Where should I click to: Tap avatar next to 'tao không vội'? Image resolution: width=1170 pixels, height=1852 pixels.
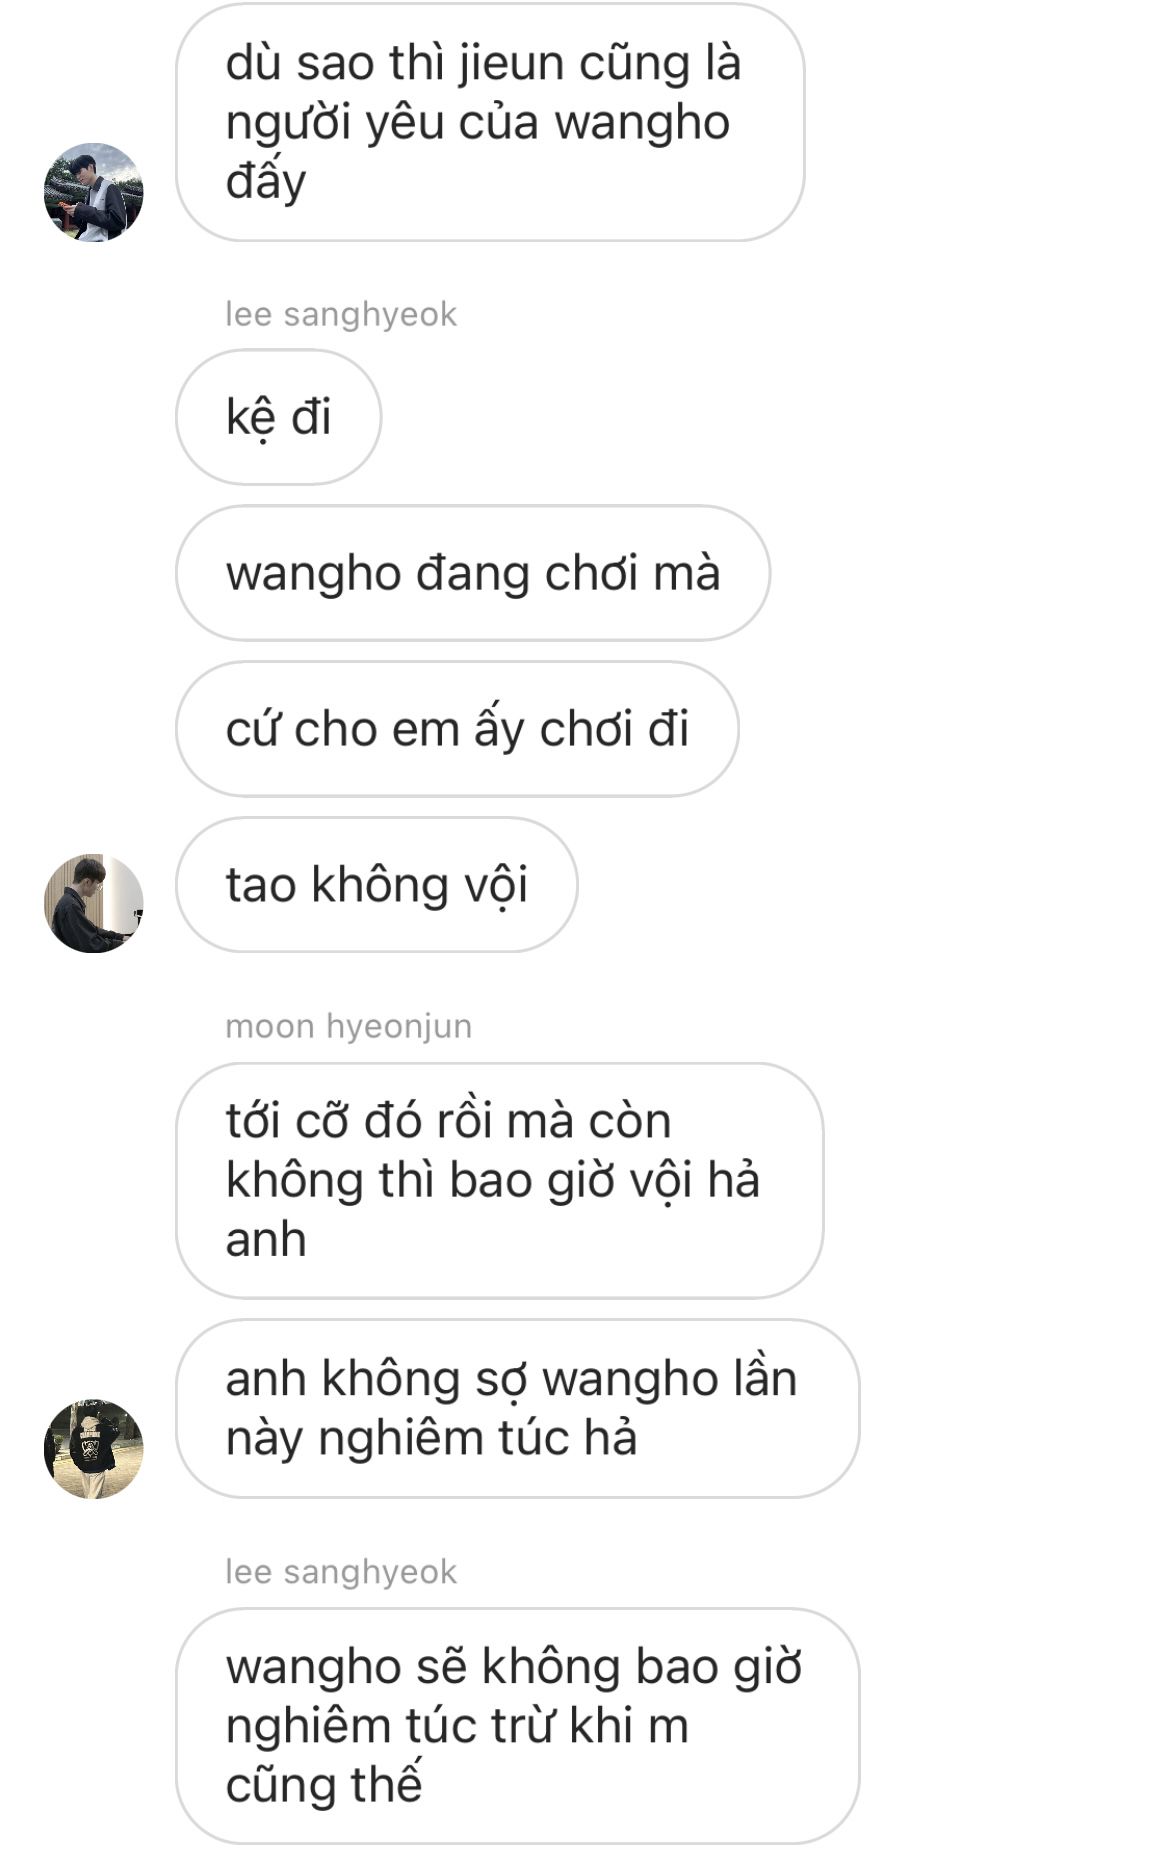click(93, 903)
